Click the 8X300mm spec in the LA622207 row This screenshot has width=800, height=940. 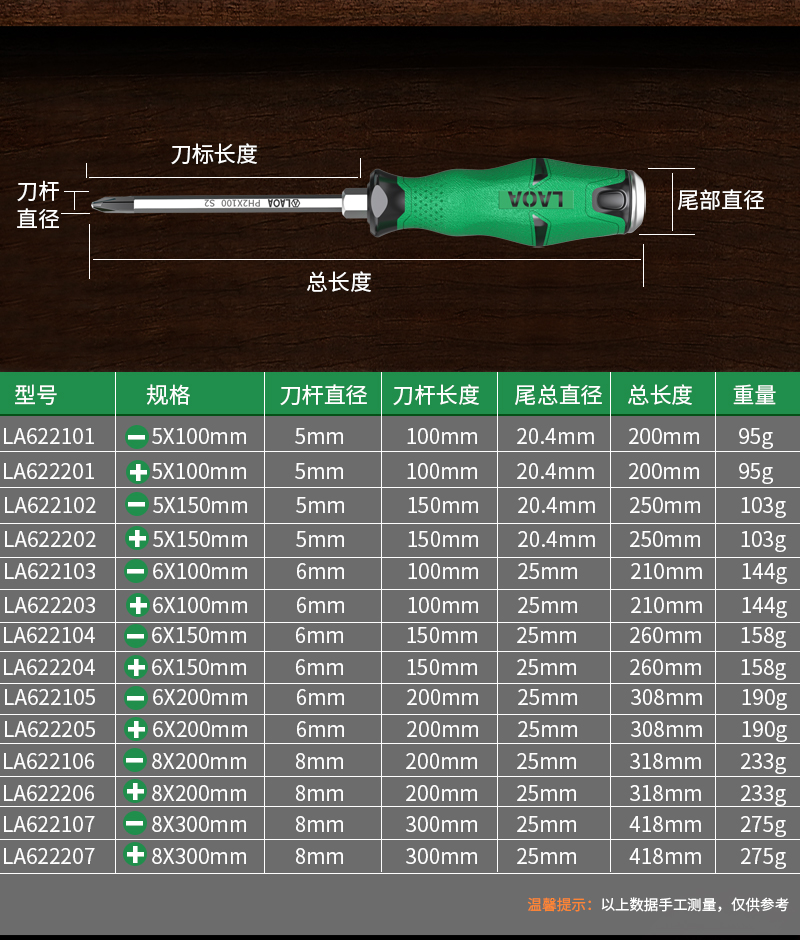(x=199, y=856)
